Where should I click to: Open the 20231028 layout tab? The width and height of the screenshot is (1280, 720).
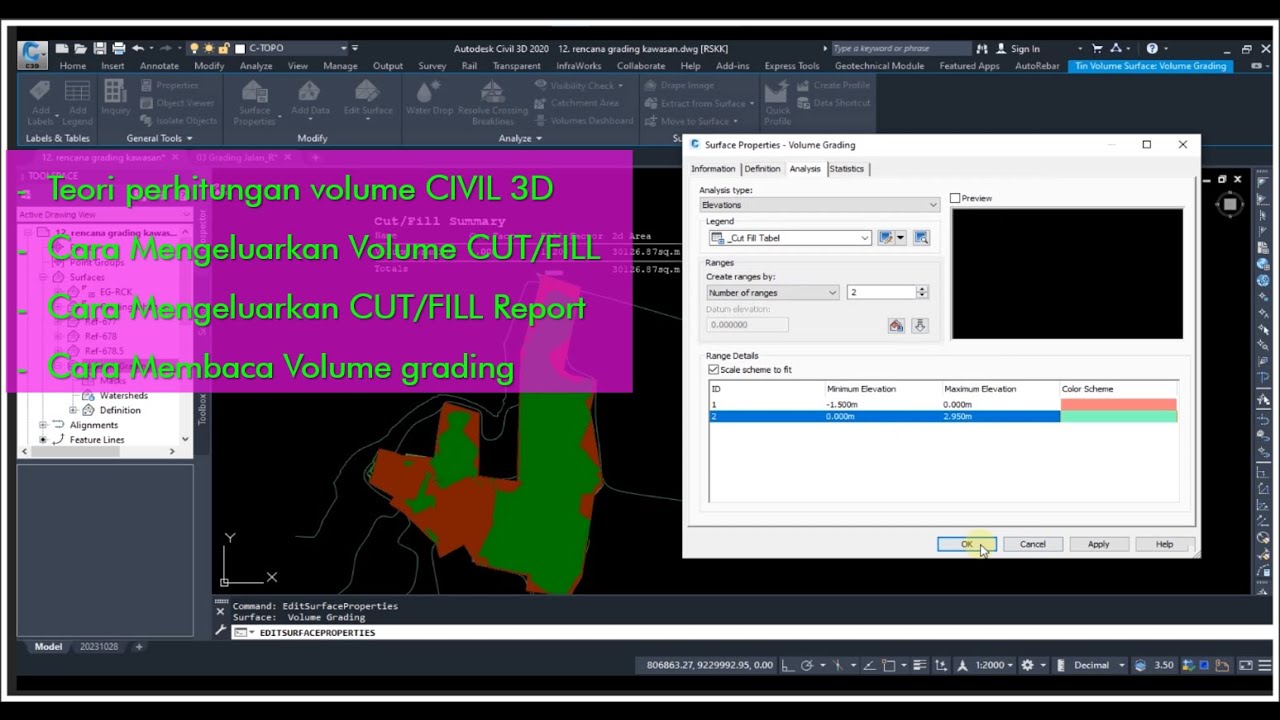[x=99, y=647]
